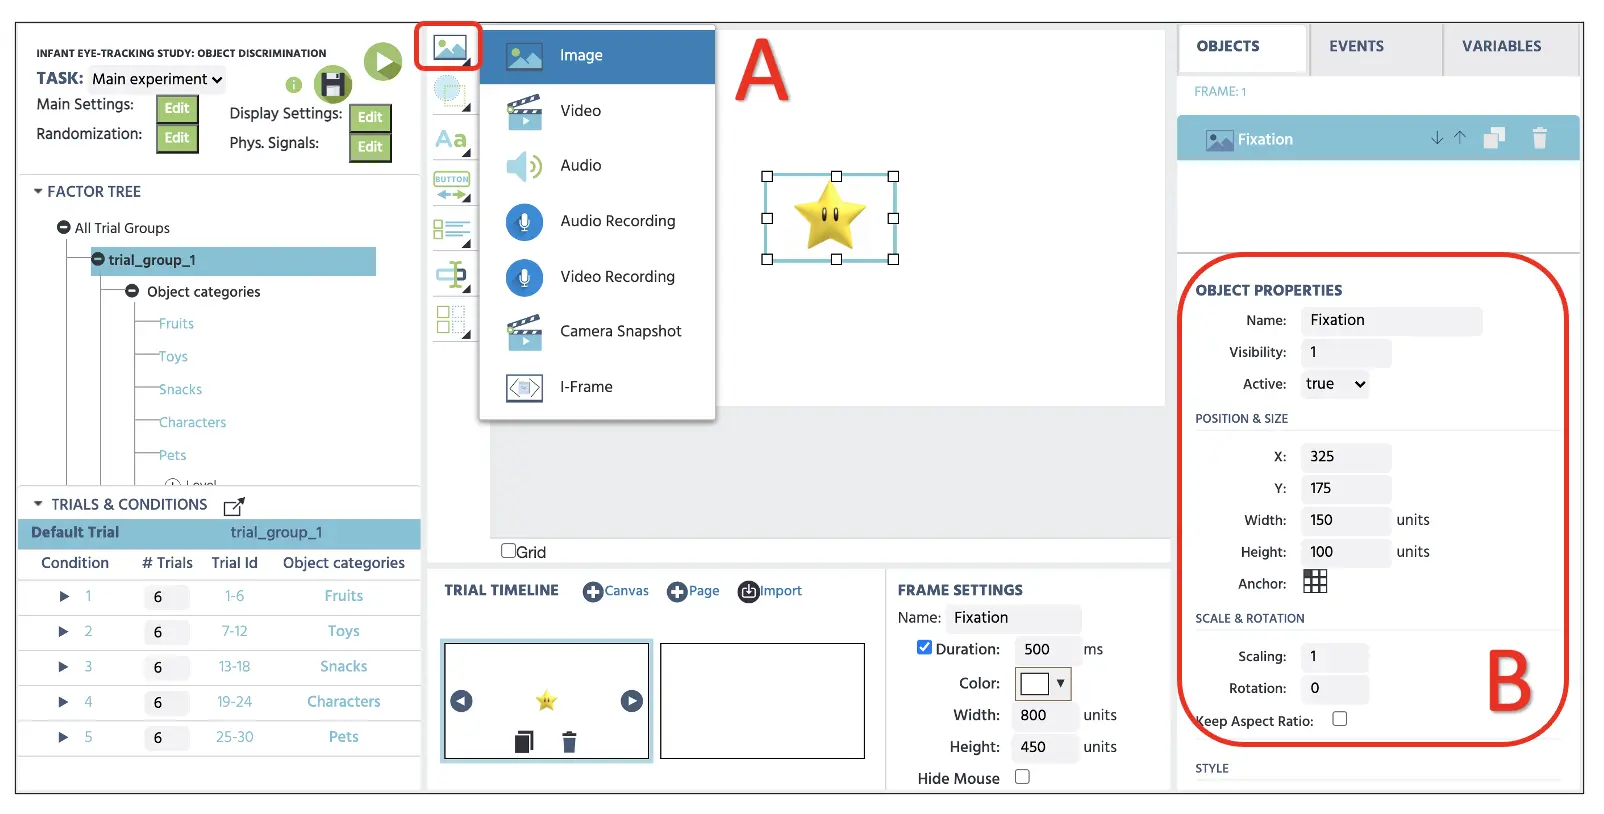Open the media objects toolbar icon
This screenshot has width=1604, height=814.
[451, 47]
